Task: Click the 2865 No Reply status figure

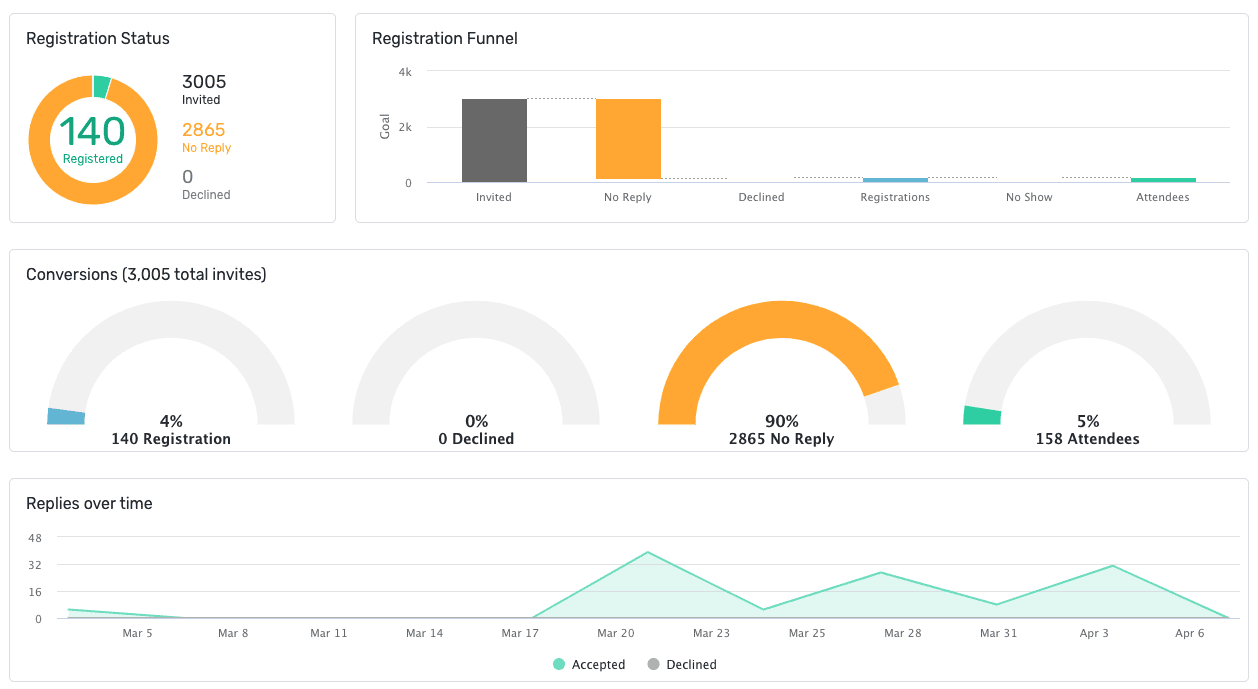Action: point(203,130)
